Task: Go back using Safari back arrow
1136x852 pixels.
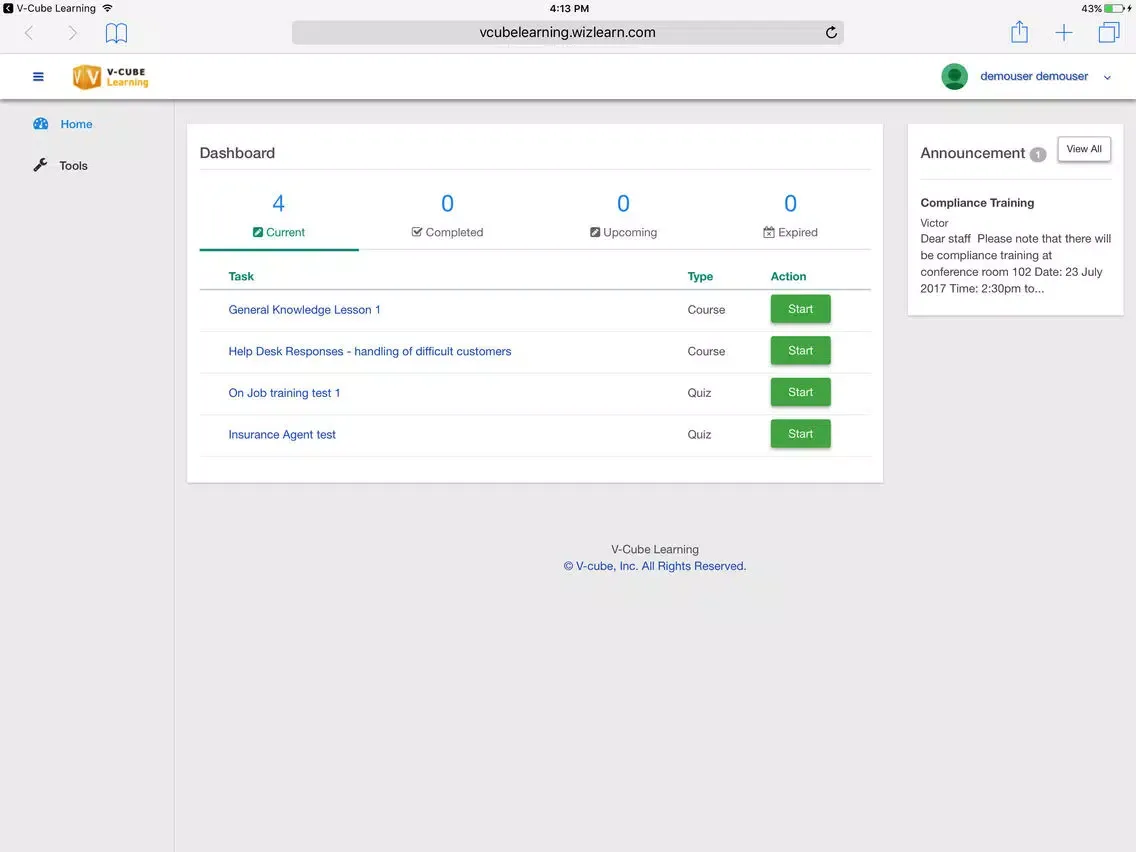Action: pyautogui.click(x=29, y=33)
